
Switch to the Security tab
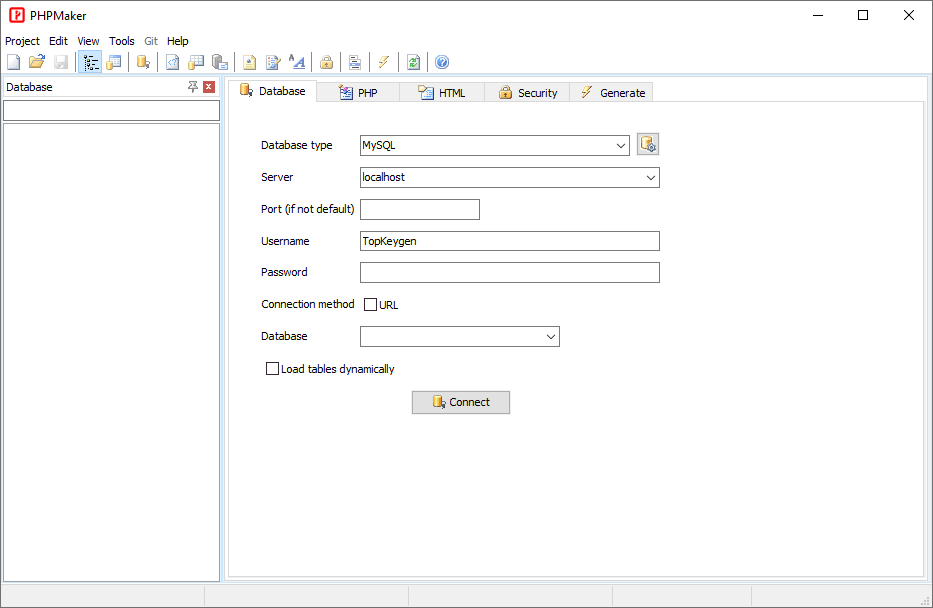(527, 93)
